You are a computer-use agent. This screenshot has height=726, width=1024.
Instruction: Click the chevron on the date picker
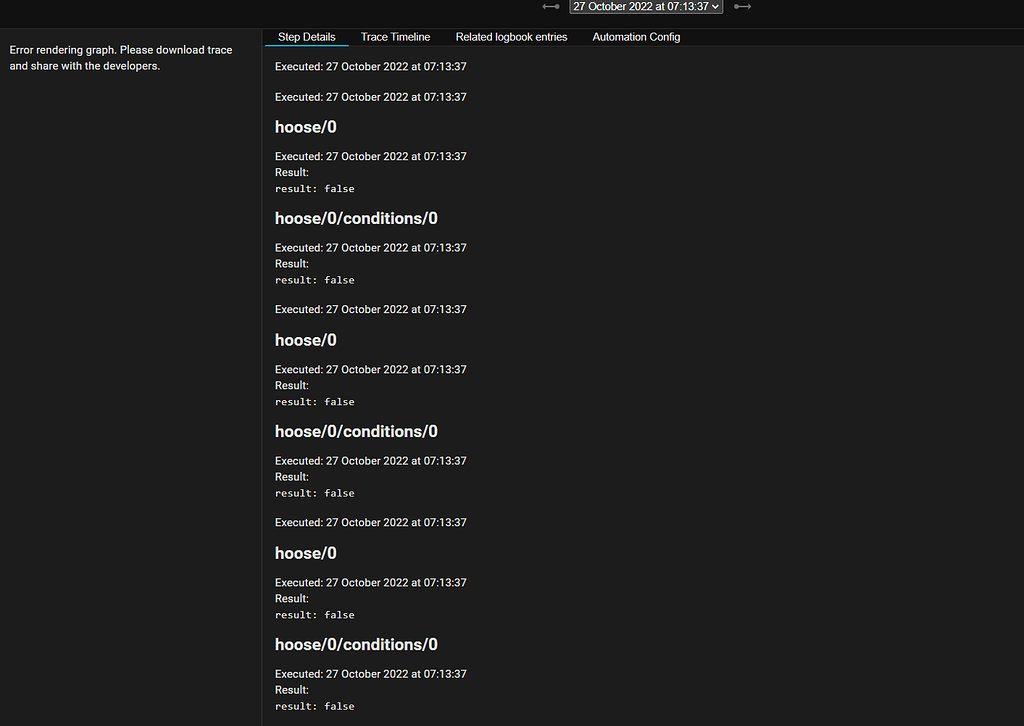(714, 6)
